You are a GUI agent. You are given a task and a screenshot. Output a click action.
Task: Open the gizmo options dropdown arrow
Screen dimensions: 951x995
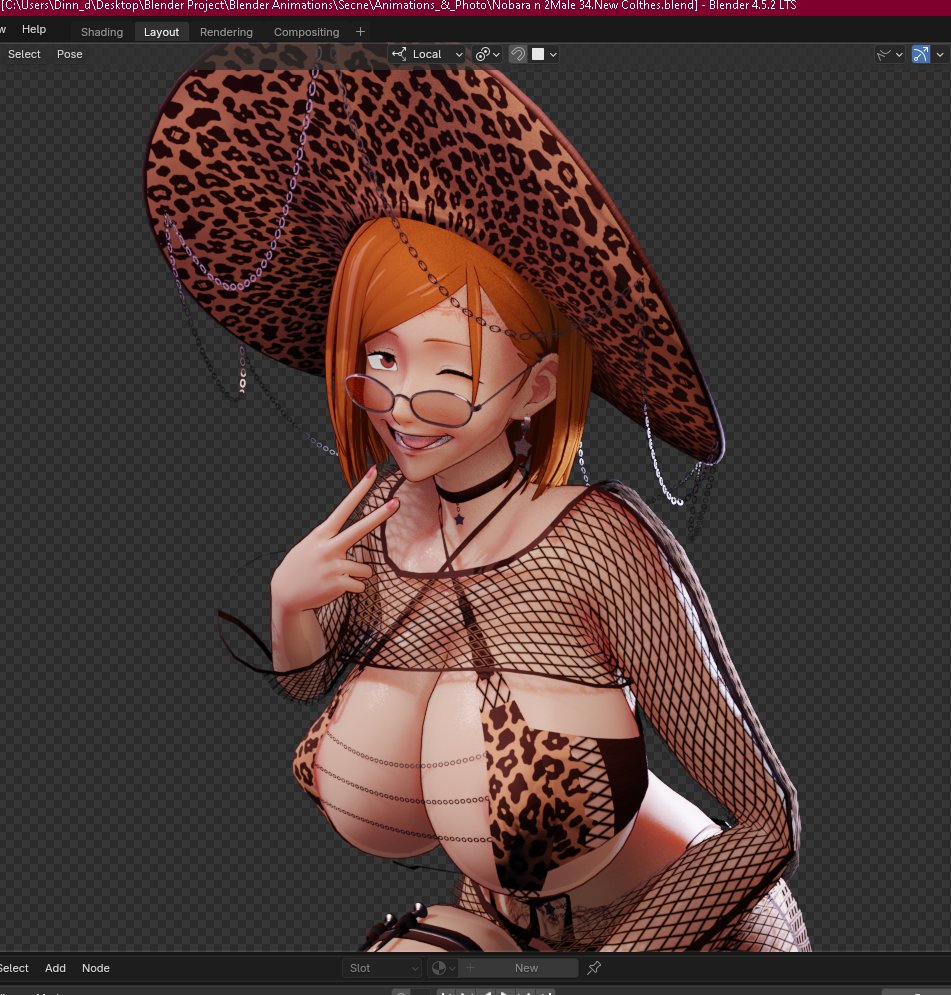(940, 54)
